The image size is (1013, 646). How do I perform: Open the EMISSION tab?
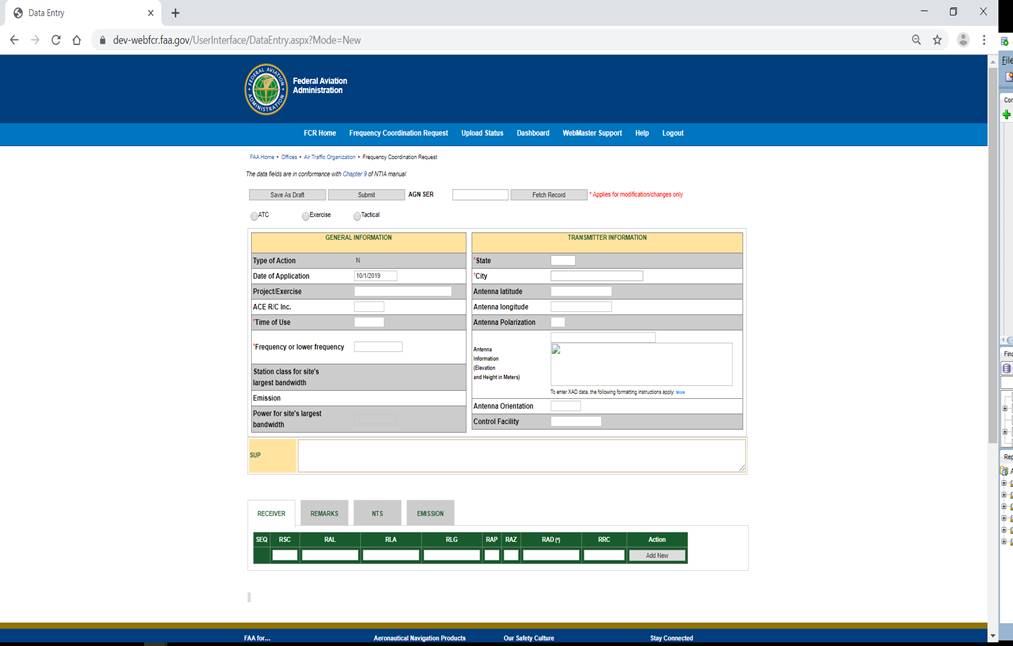pyautogui.click(x=430, y=513)
